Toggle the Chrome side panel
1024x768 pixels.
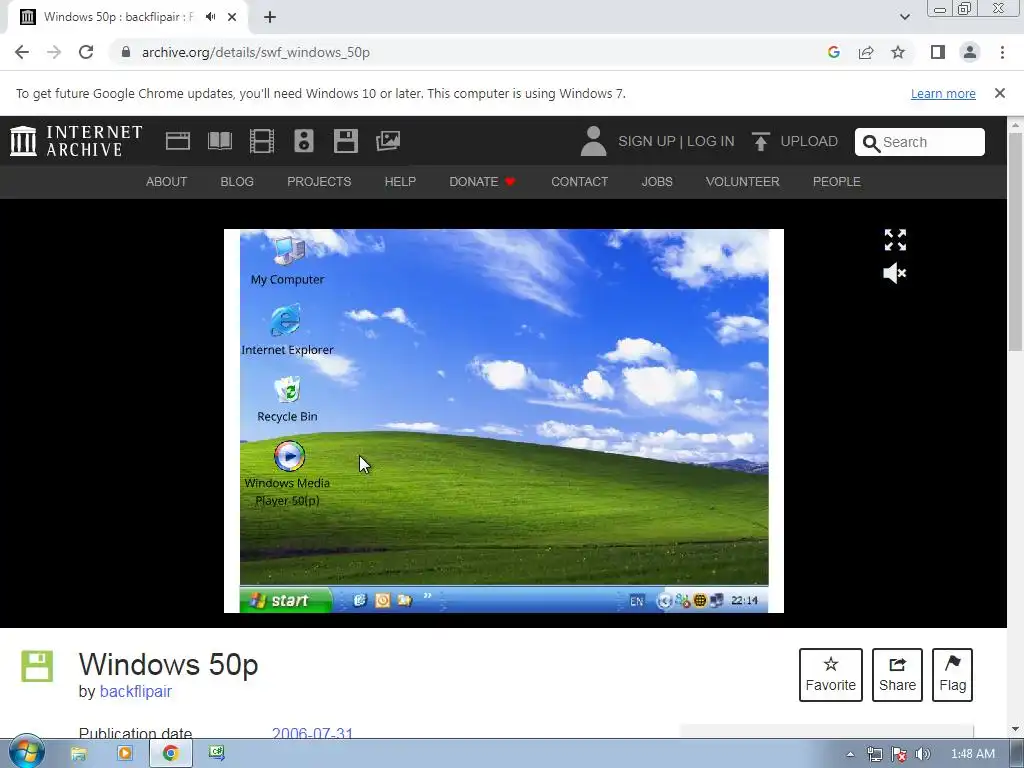pyautogui.click(x=938, y=52)
